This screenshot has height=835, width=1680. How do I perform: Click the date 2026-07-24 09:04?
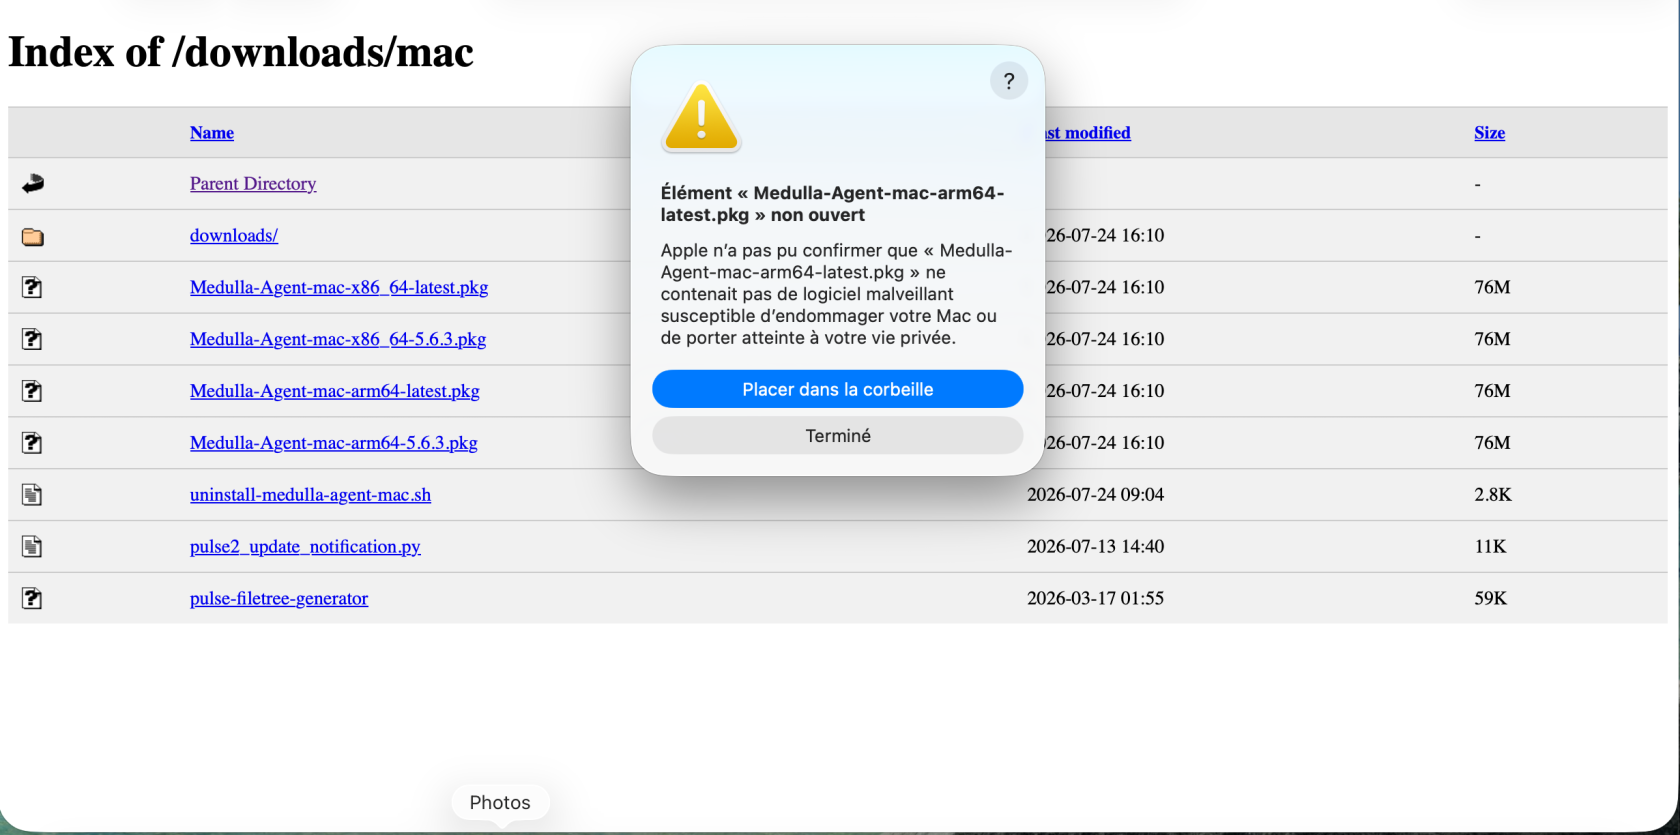point(1095,495)
